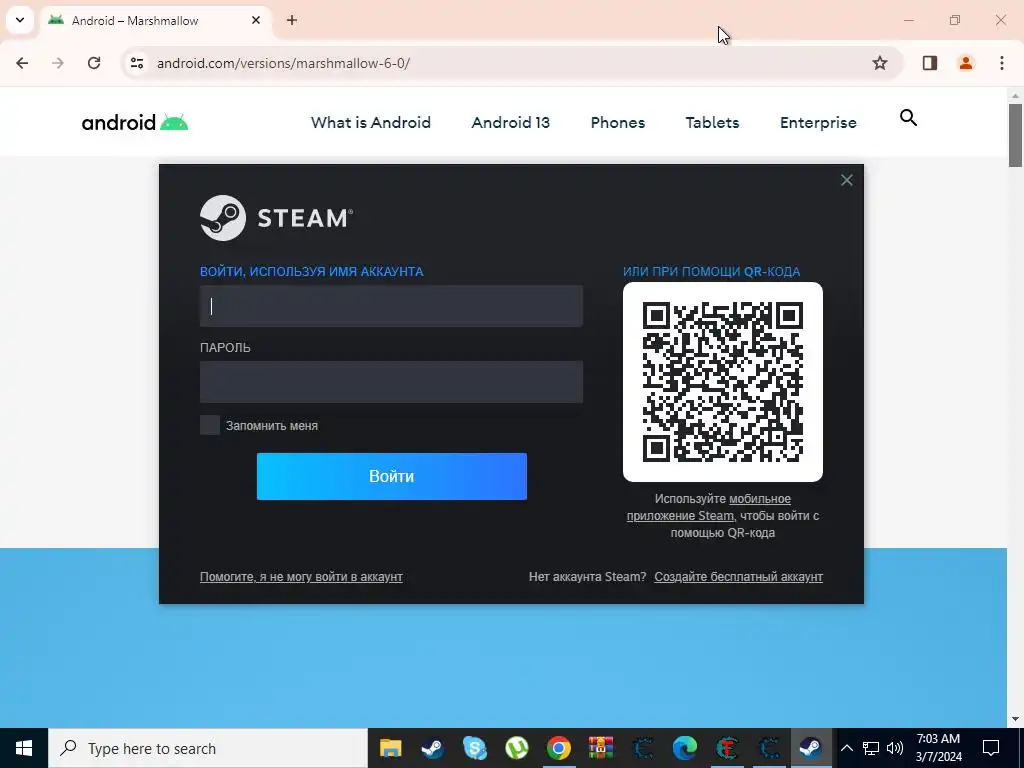Open Помогите, я не могу войти link

tap(301, 577)
